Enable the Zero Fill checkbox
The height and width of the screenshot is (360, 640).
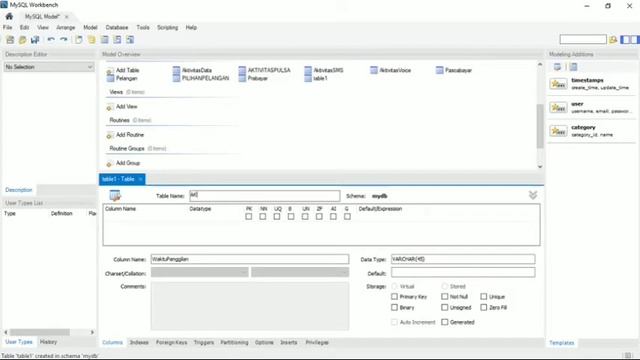pyautogui.click(x=484, y=307)
